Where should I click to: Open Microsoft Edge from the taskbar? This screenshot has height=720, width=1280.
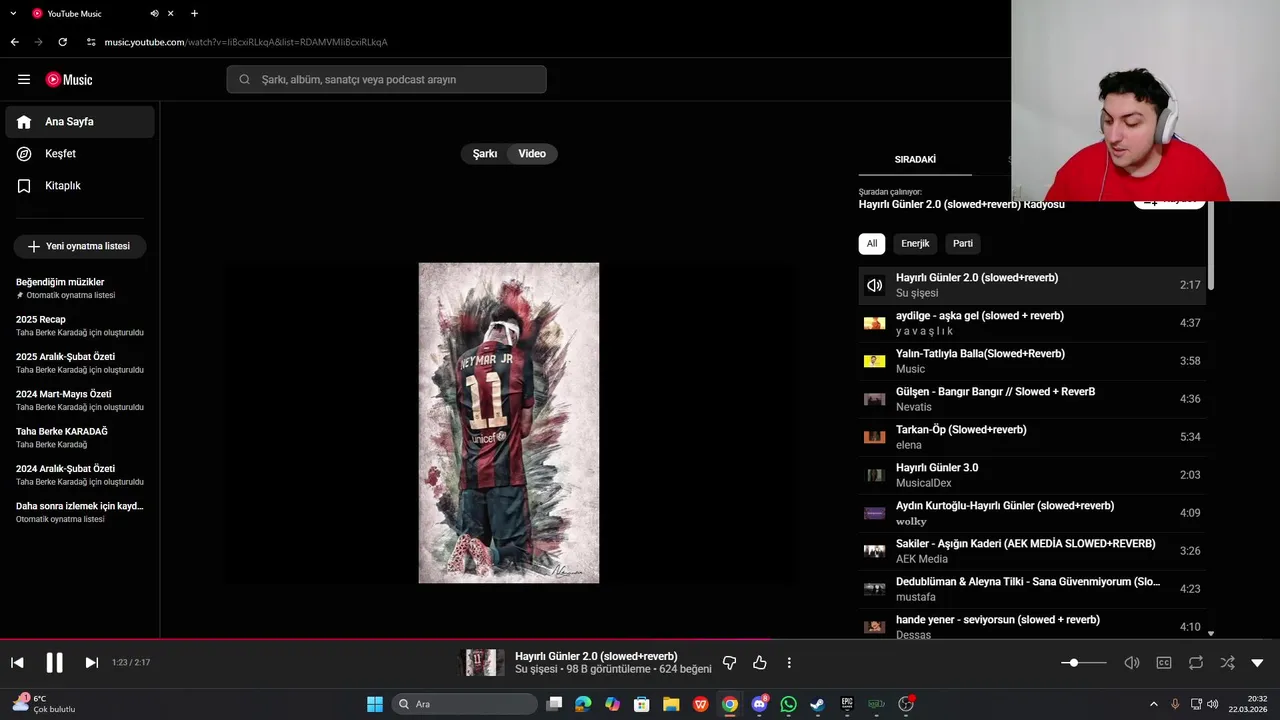coord(583,704)
